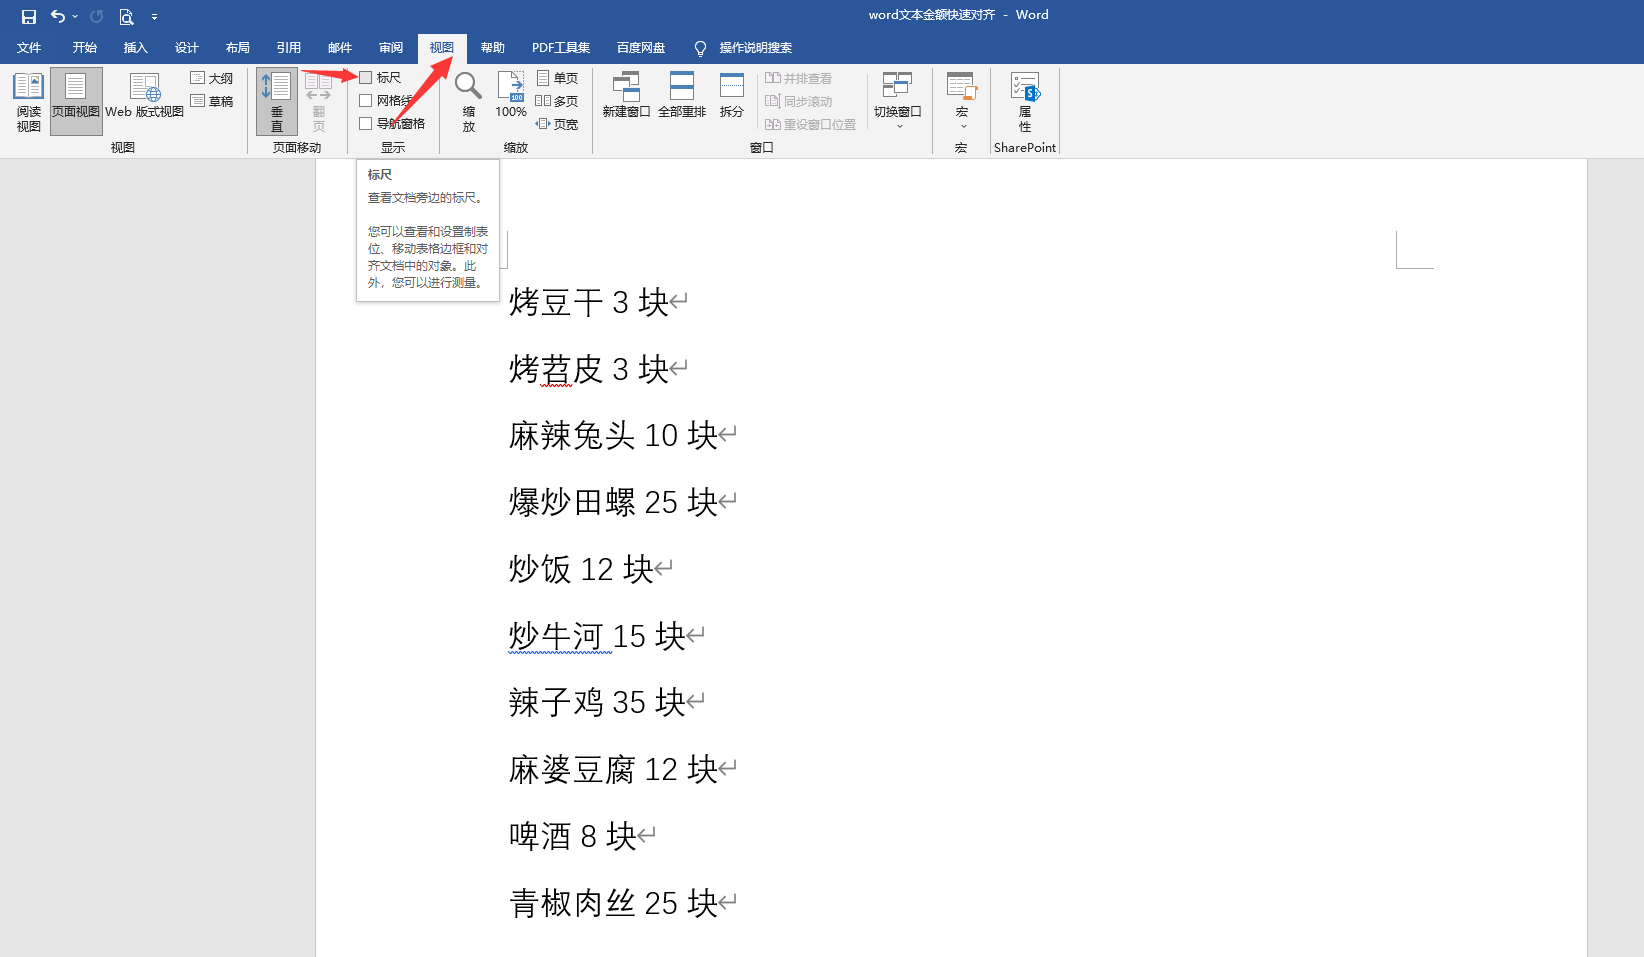Open the Undo history dropdown arrow
Image resolution: width=1644 pixels, height=957 pixels.
pyautogui.click(x=75, y=16)
